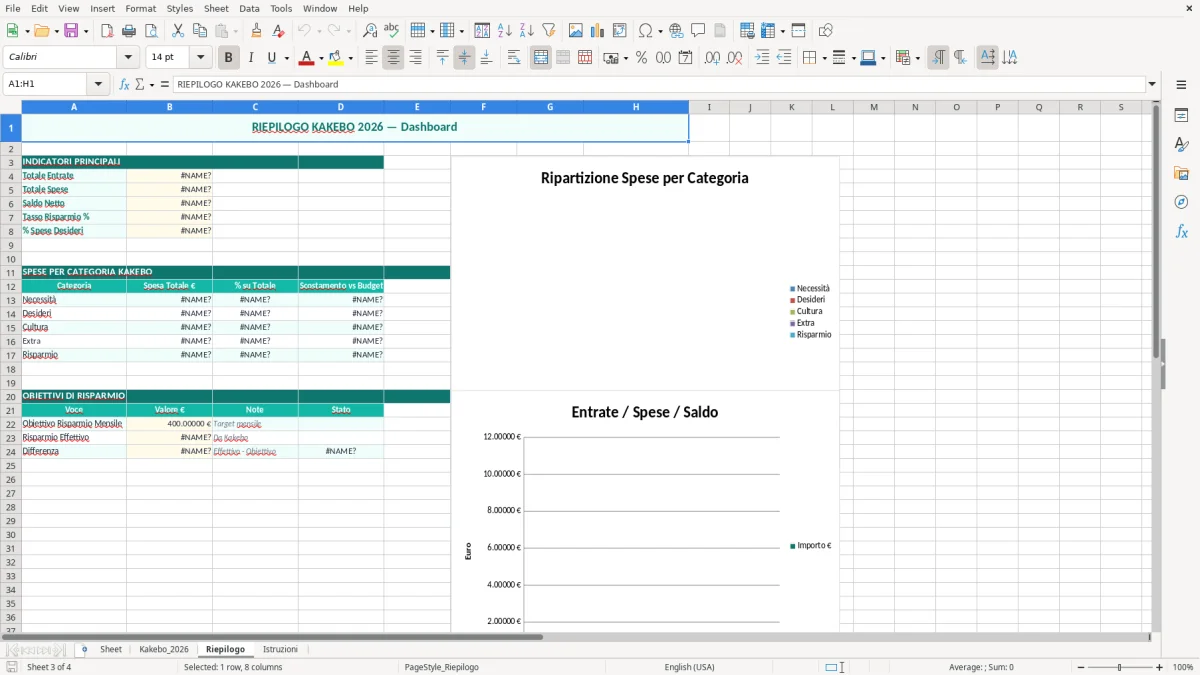Click the Print icon
This screenshot has height=675, width=1200.
point(129,31)
